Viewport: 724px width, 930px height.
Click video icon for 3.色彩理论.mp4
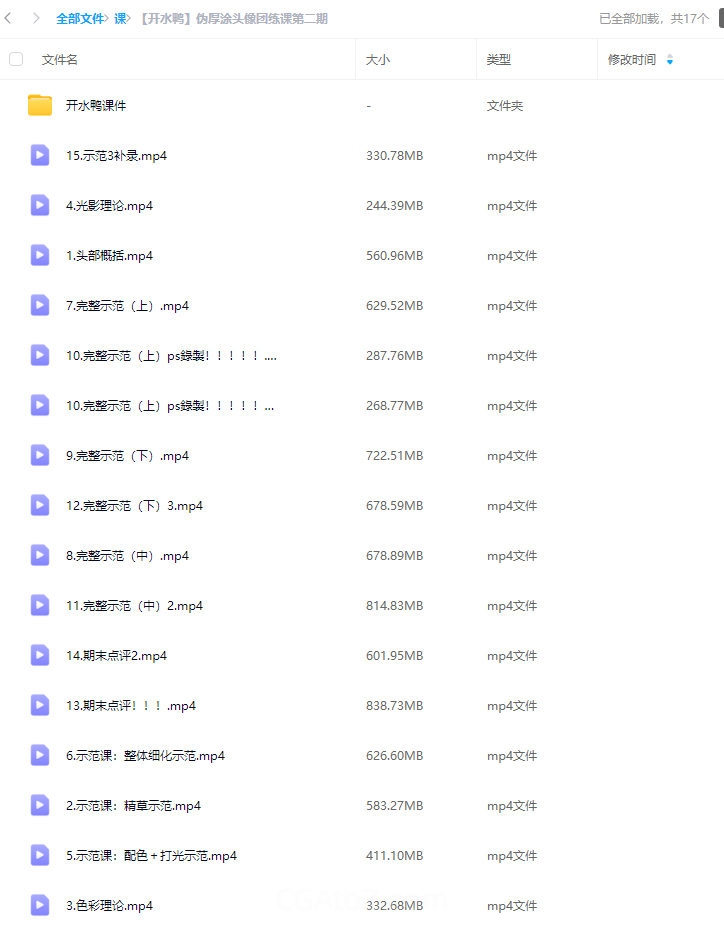[40, 906]
